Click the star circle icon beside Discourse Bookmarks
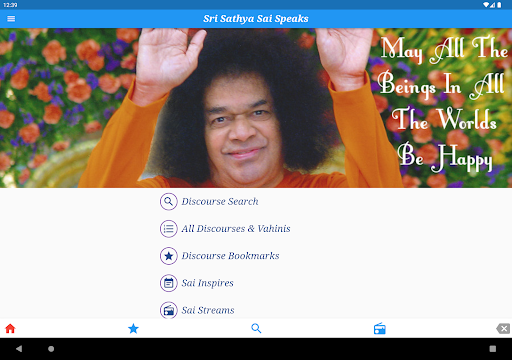Image resolution: width=512 pixels, height=360 pixels. click(169, 256)
